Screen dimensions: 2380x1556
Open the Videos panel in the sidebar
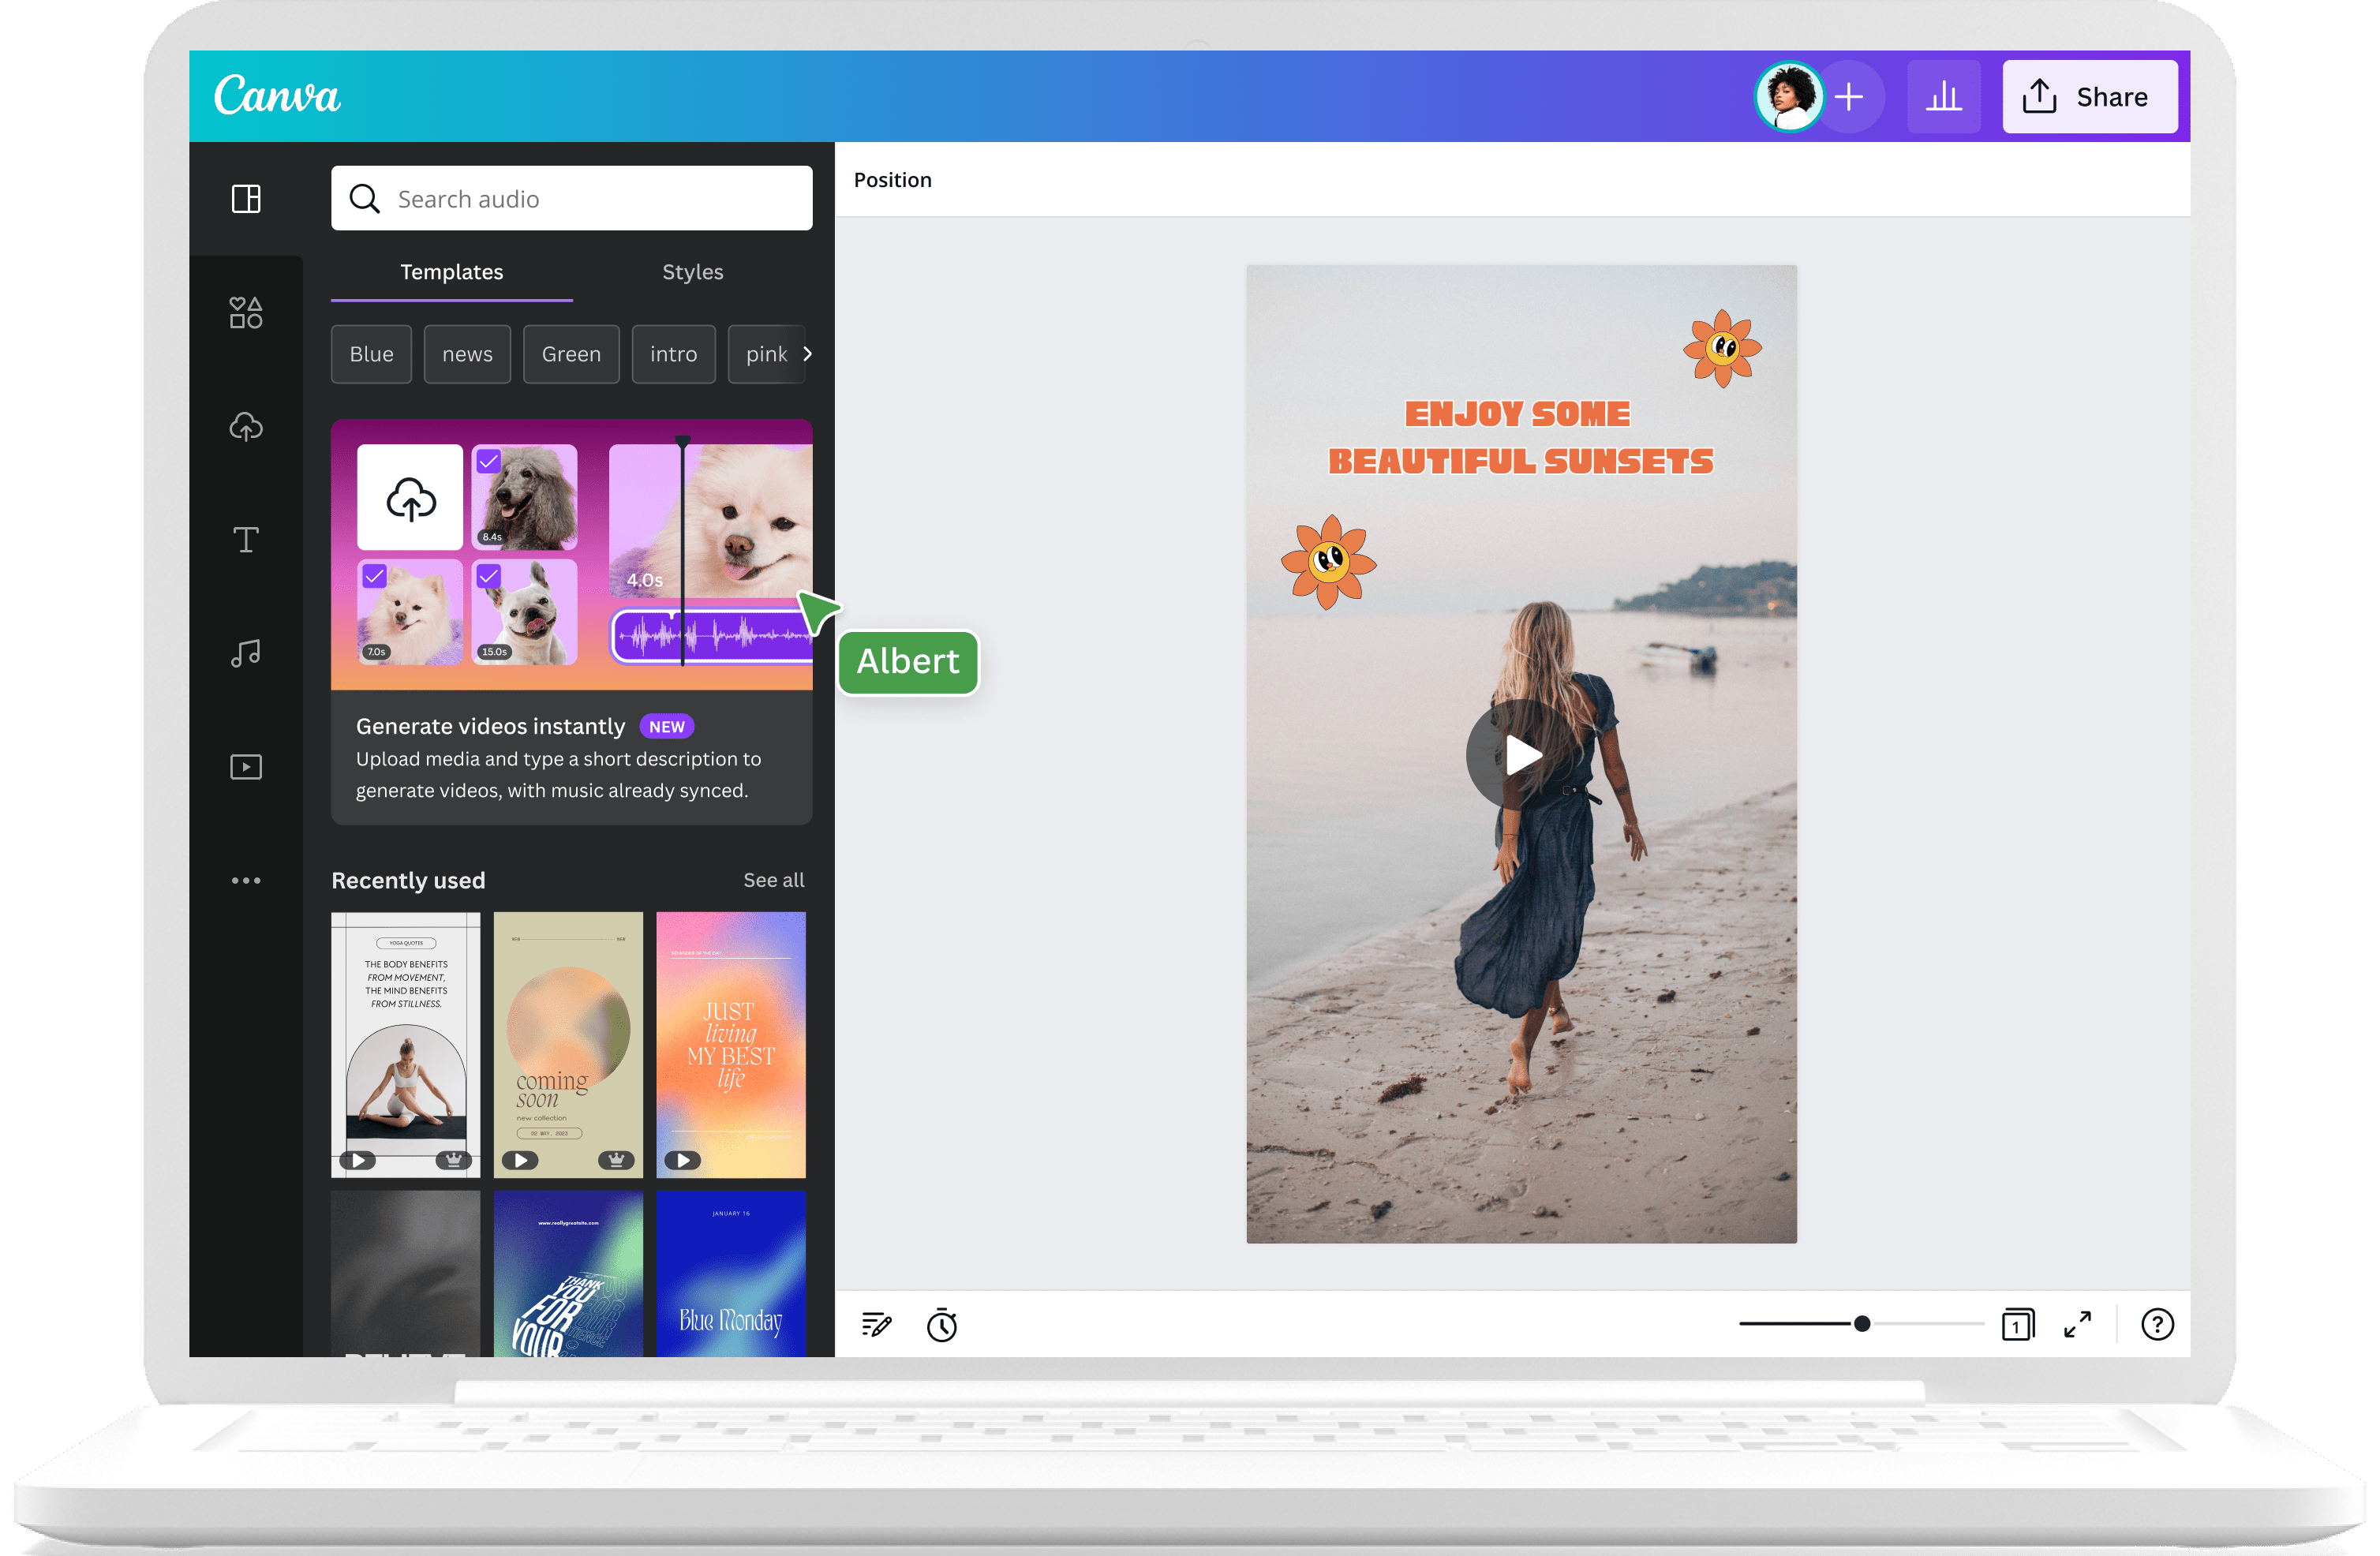(246, 766)
